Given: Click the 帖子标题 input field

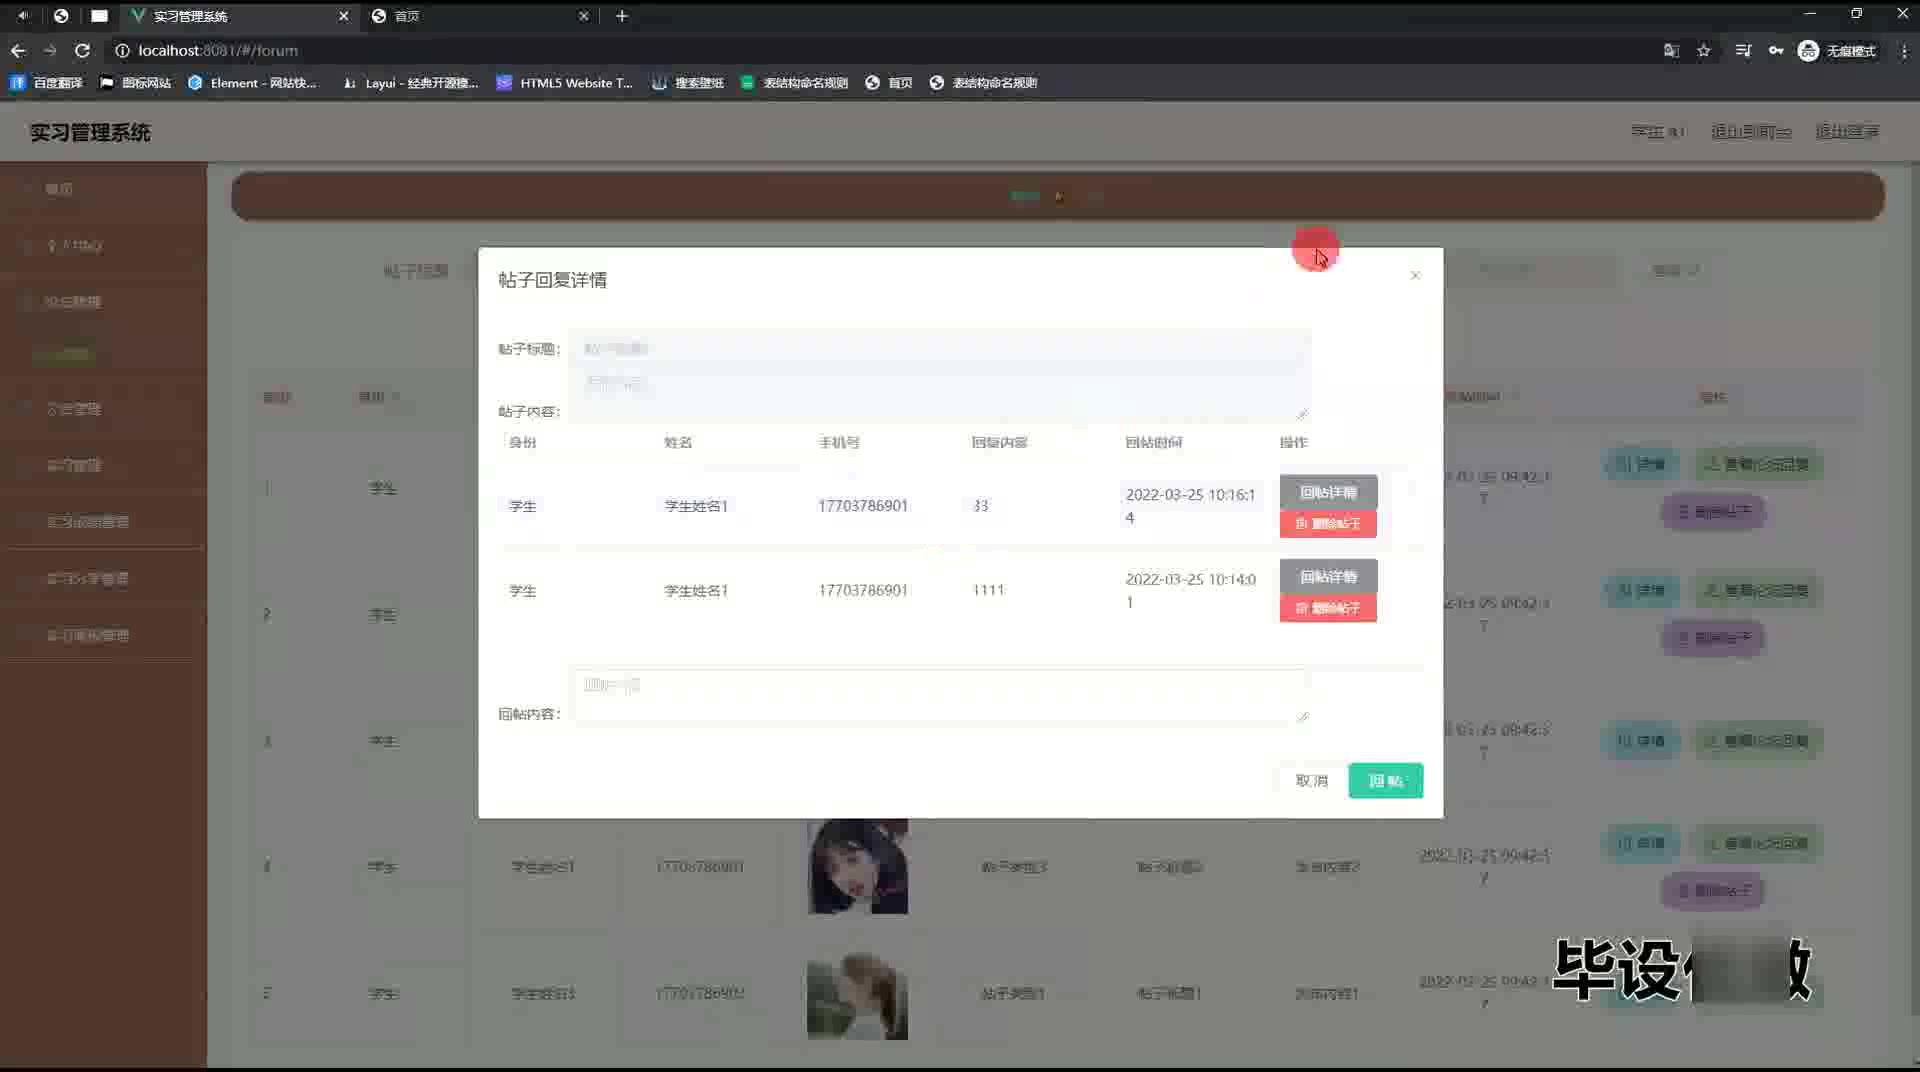Looking at the screenshot, I should tap(939, 349).
